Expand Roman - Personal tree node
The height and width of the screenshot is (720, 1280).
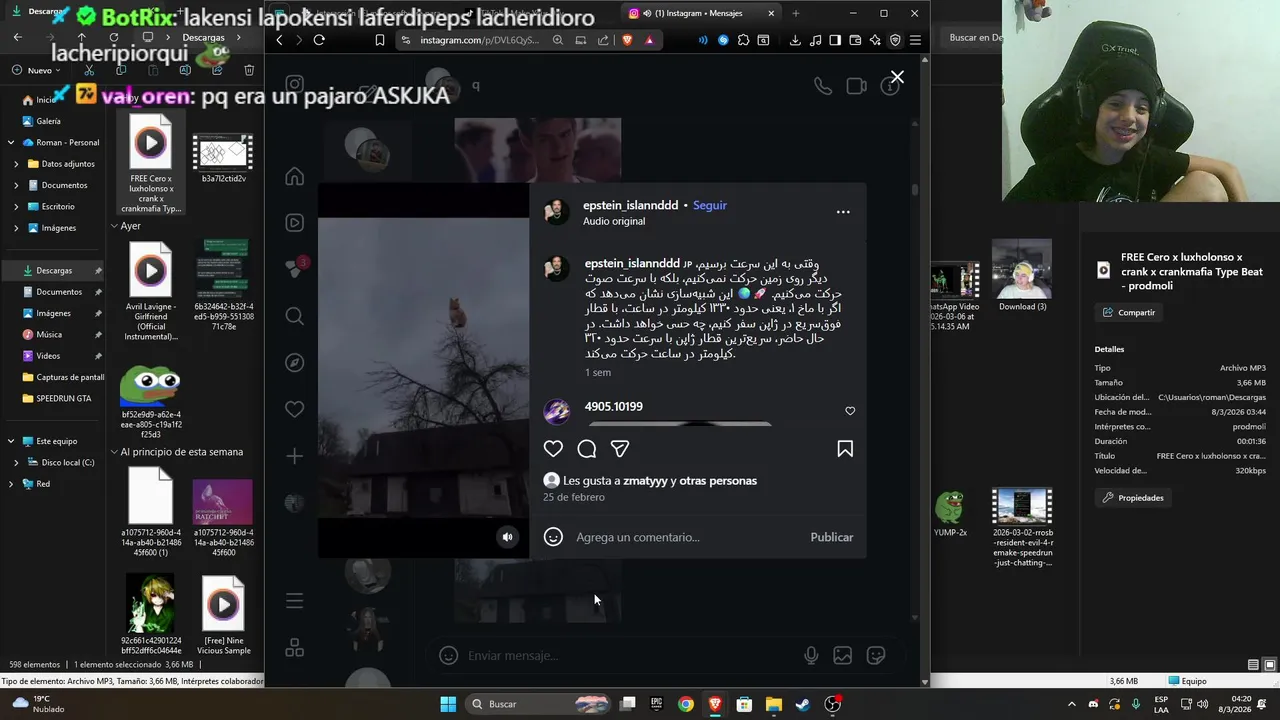(12, 142)
